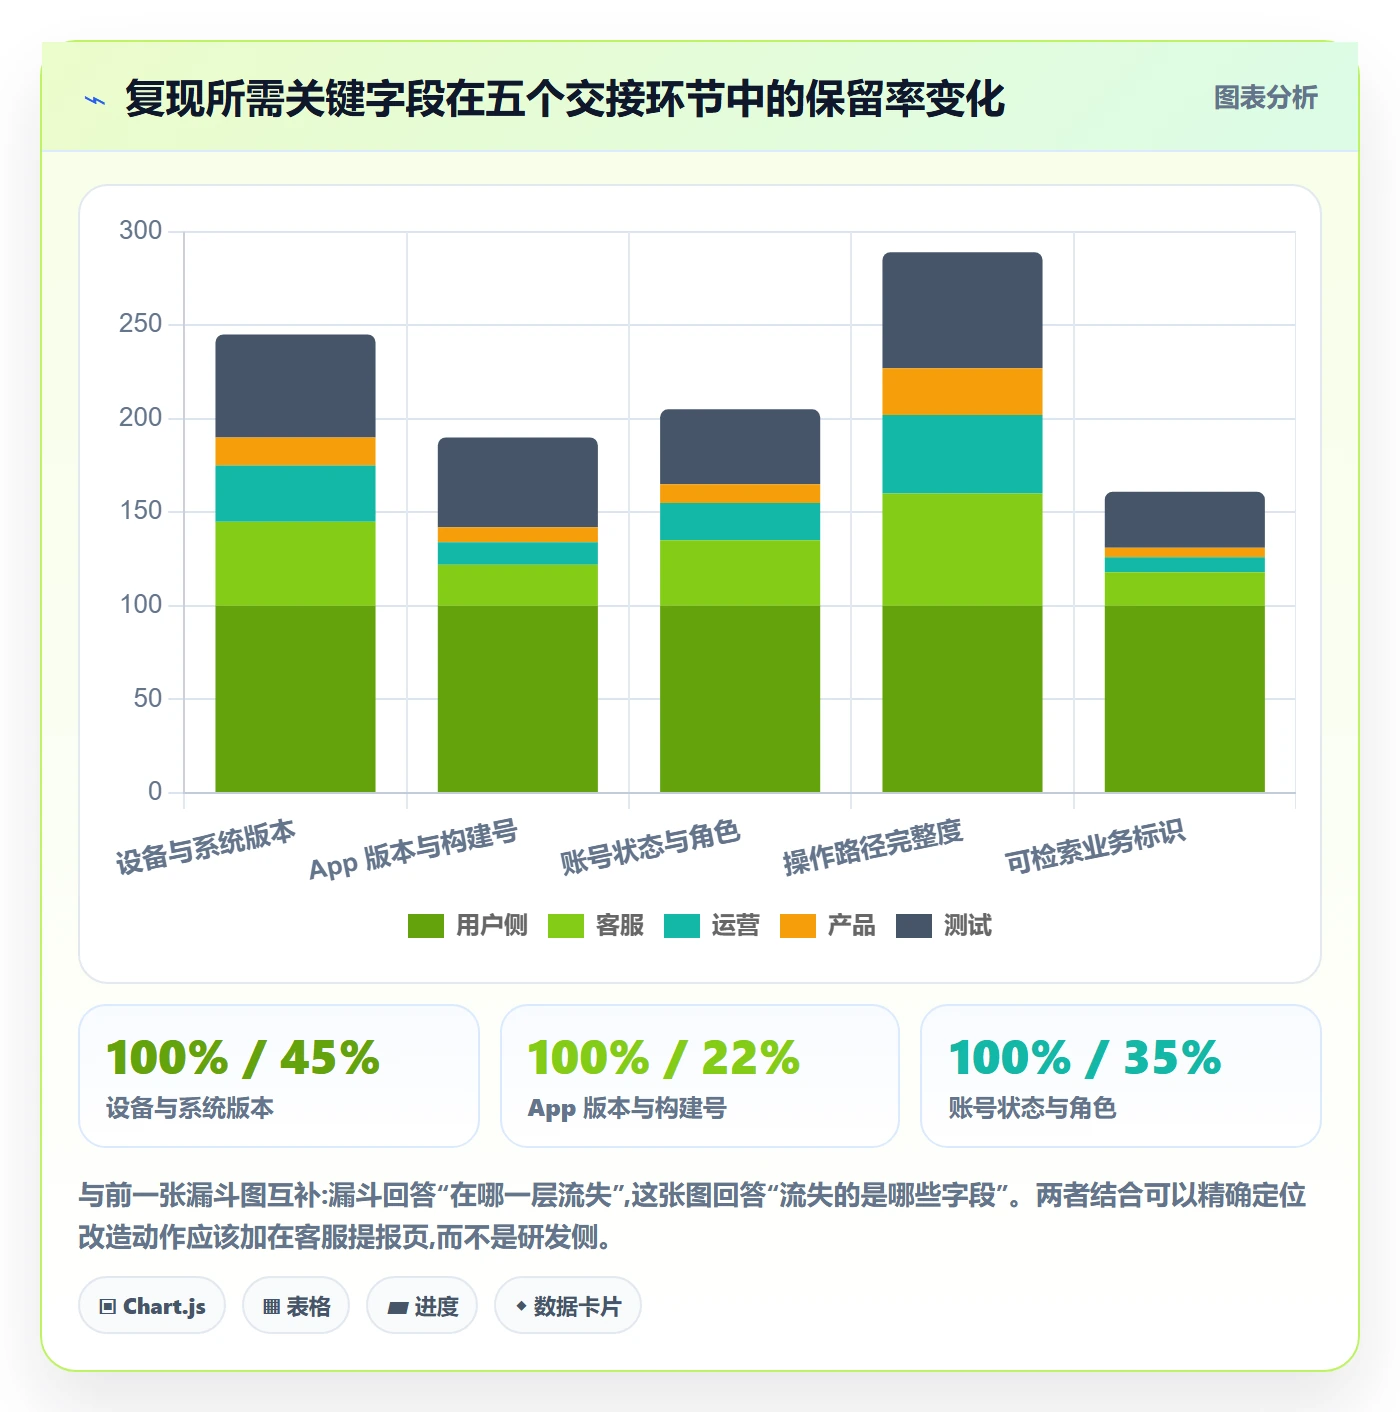Image resolution: width=1400 pixels, height=1412 pixels.
Task: Hide the 运营 dataset via its legend color box
Action: tap(682, 926)
